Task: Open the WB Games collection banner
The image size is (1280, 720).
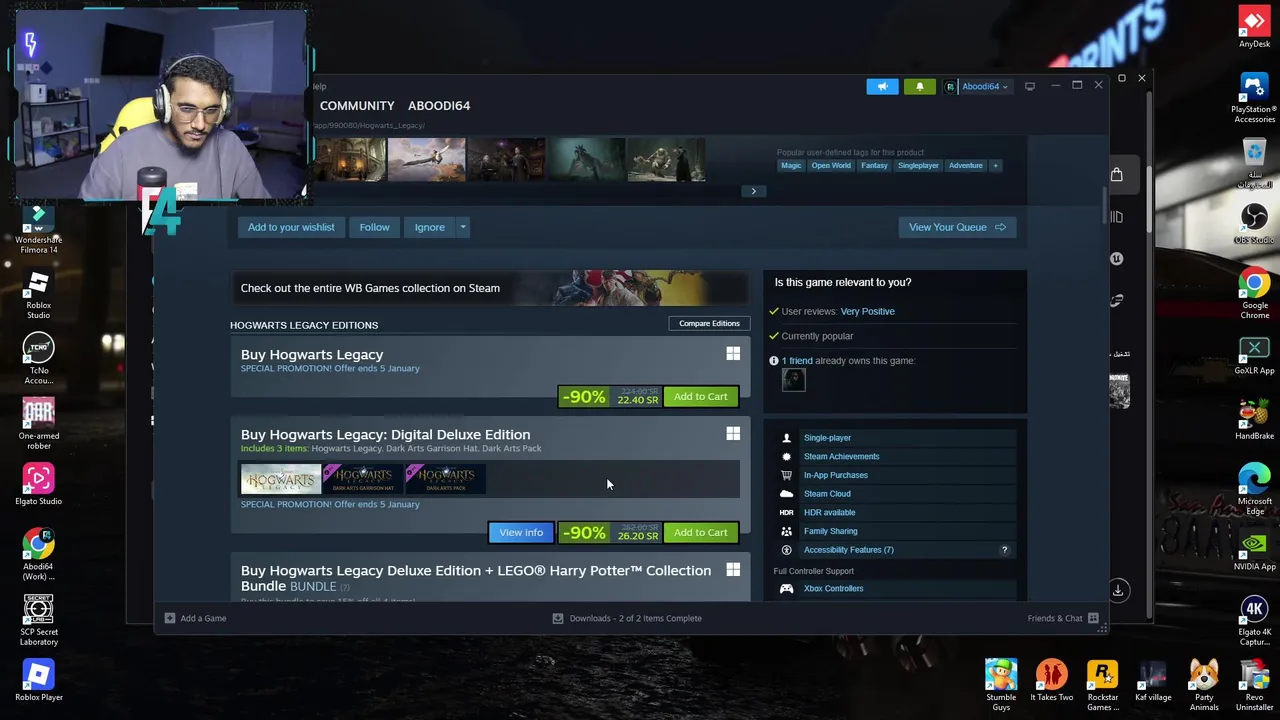Action: coord(490,288)
